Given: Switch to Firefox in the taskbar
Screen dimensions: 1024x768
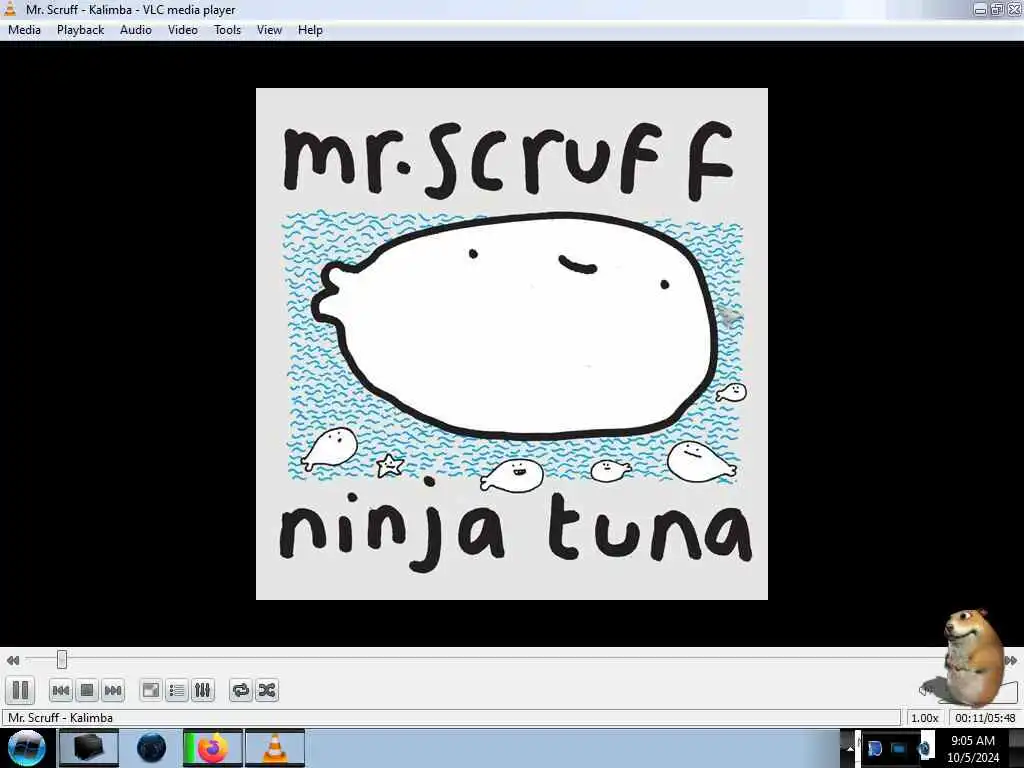Looking at the screenshot, I should coord(212,748).
